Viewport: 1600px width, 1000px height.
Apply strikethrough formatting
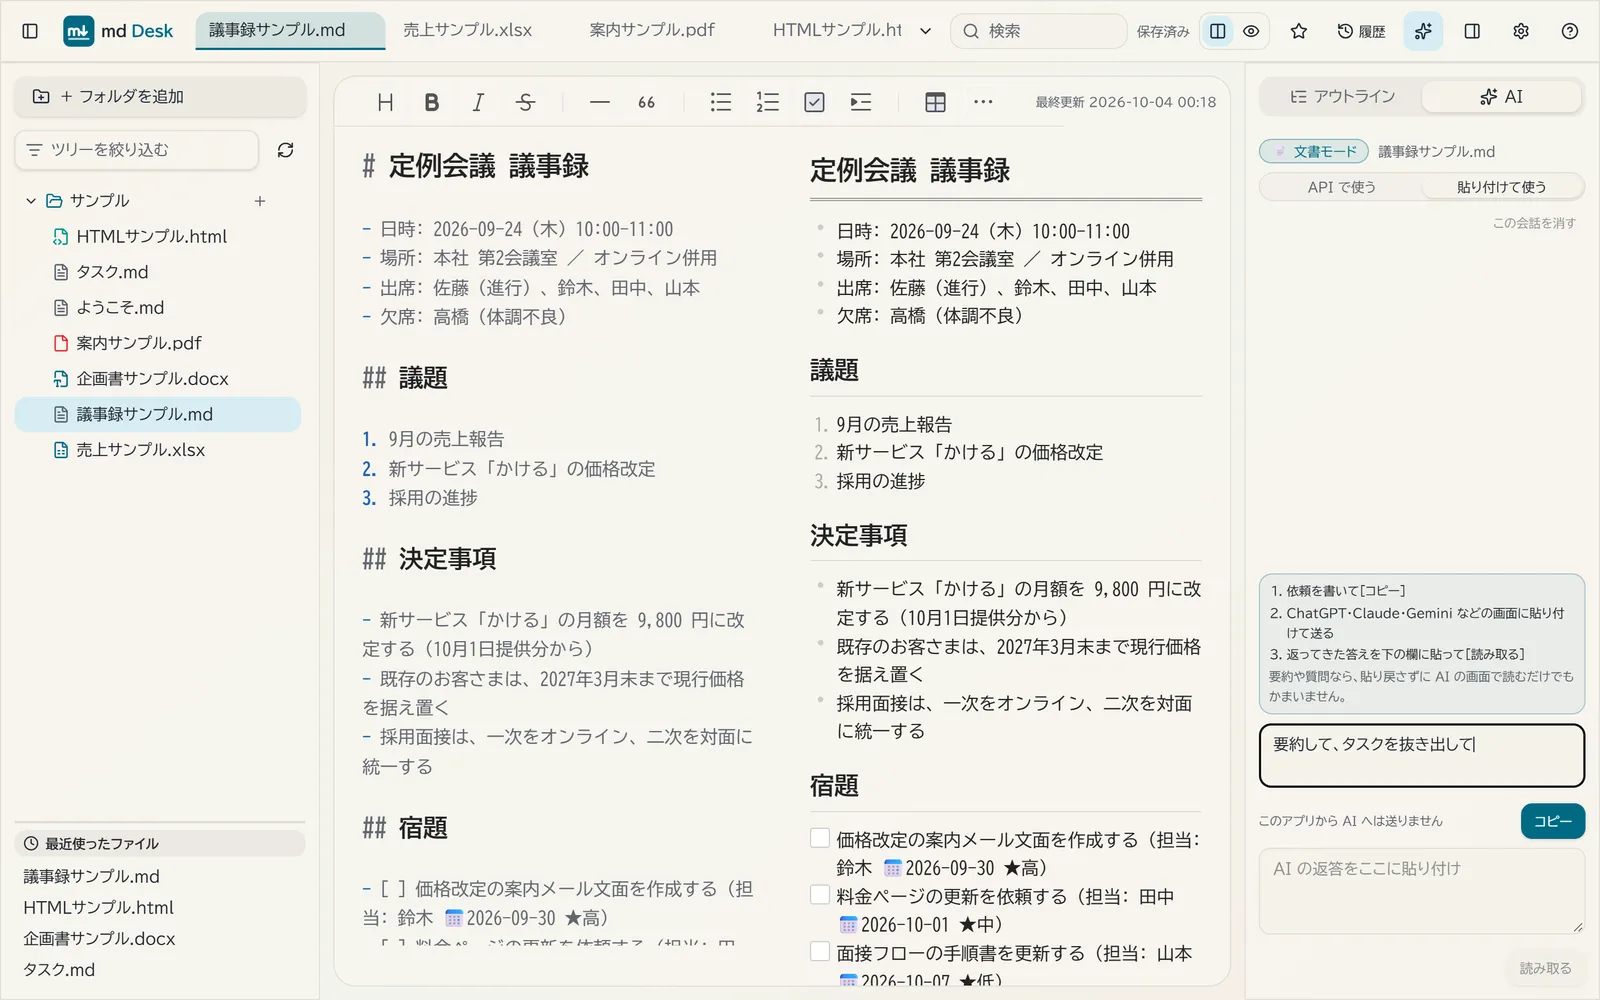point(525,102)
